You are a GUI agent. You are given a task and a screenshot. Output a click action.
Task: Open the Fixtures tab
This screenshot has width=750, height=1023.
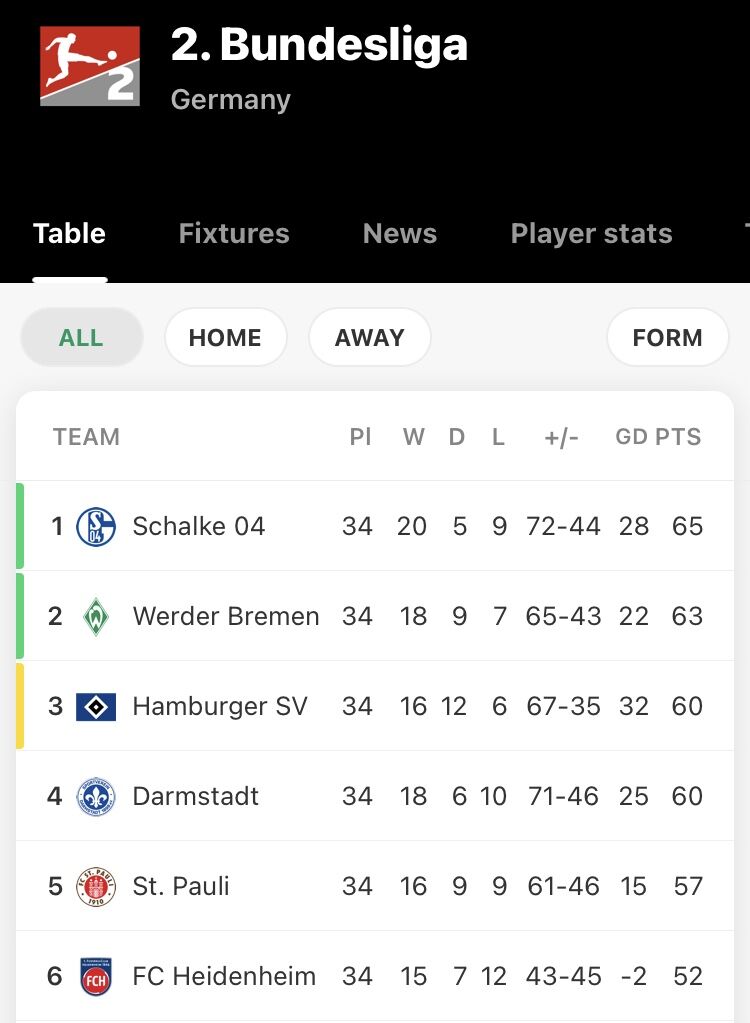234,234
